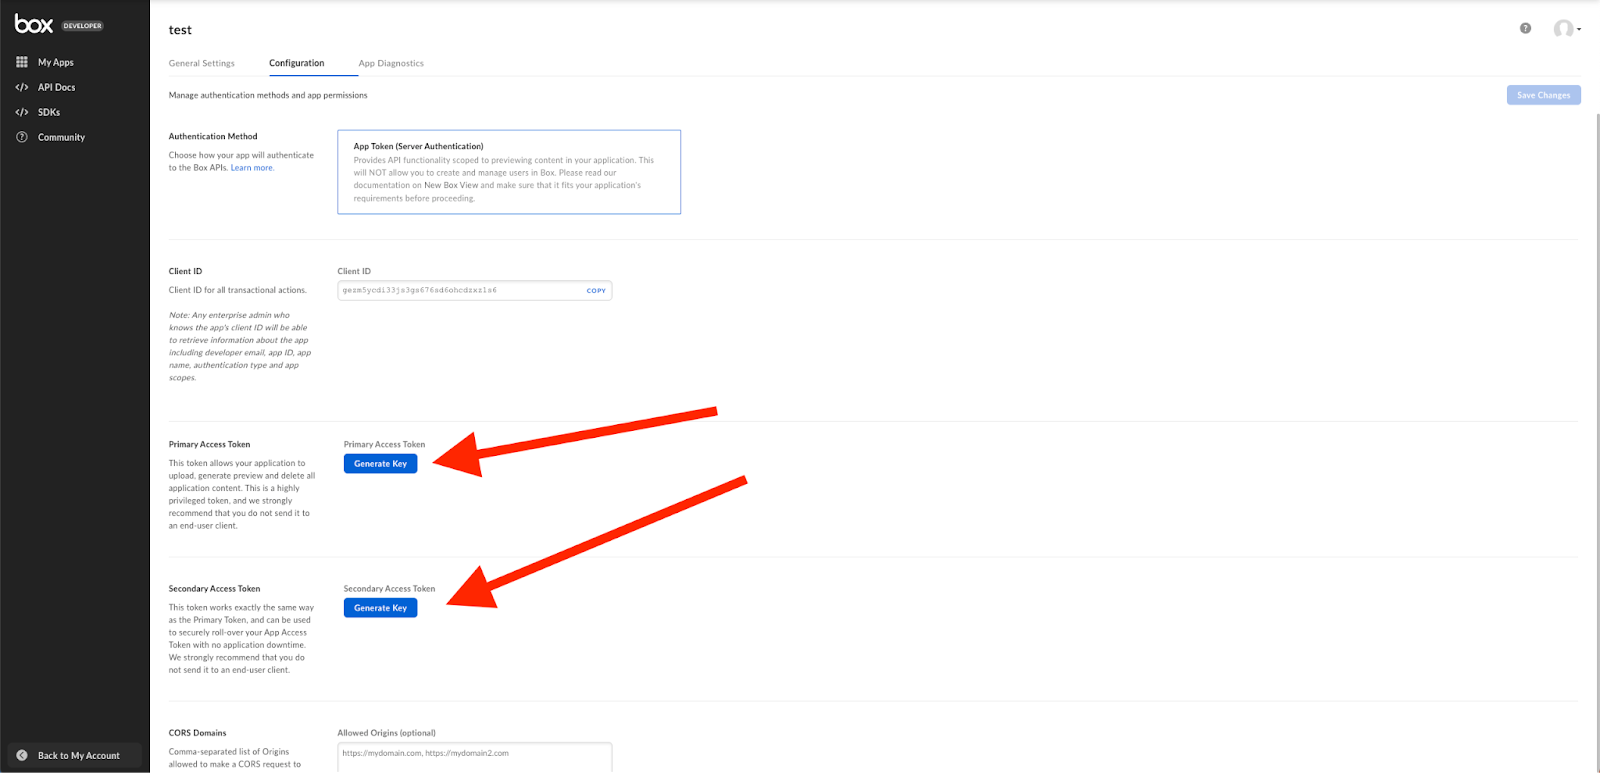Copy the Client ID

click(x=596, y=291)
